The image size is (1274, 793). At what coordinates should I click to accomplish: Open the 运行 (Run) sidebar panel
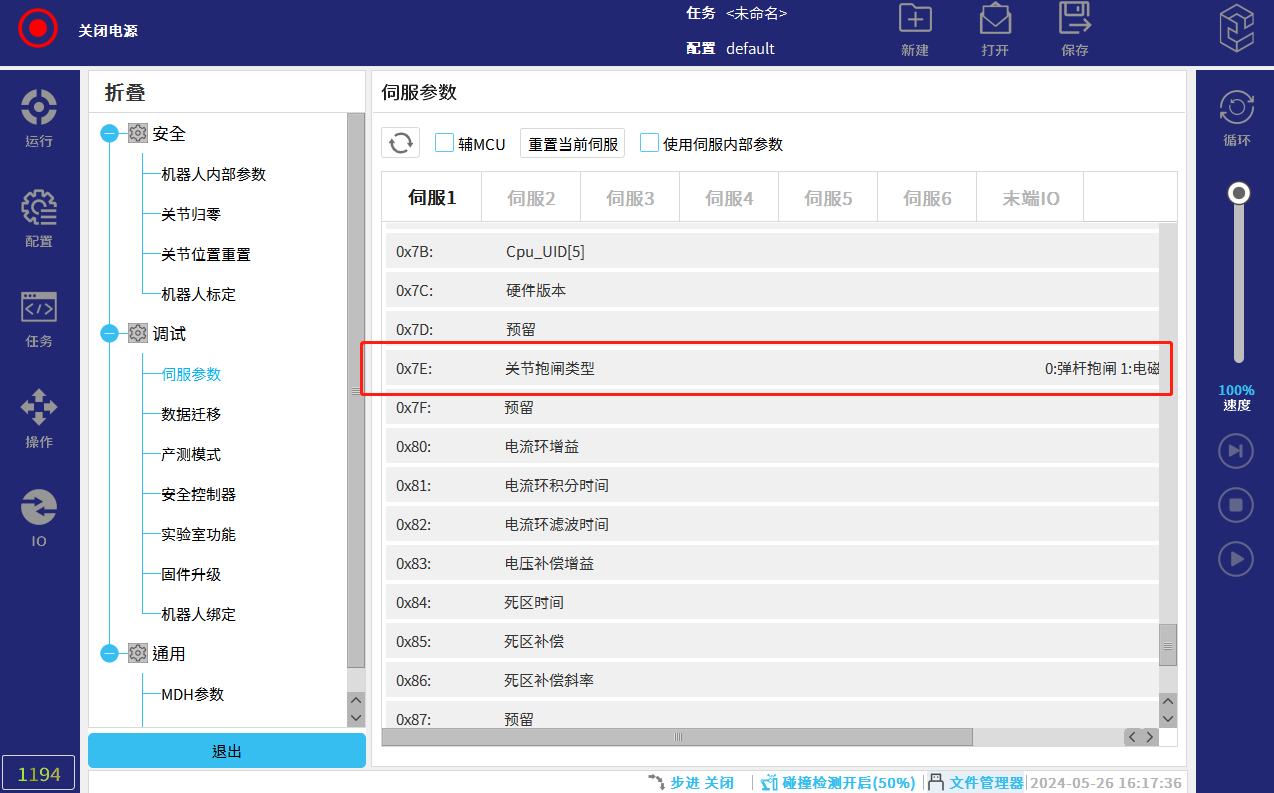39,108
